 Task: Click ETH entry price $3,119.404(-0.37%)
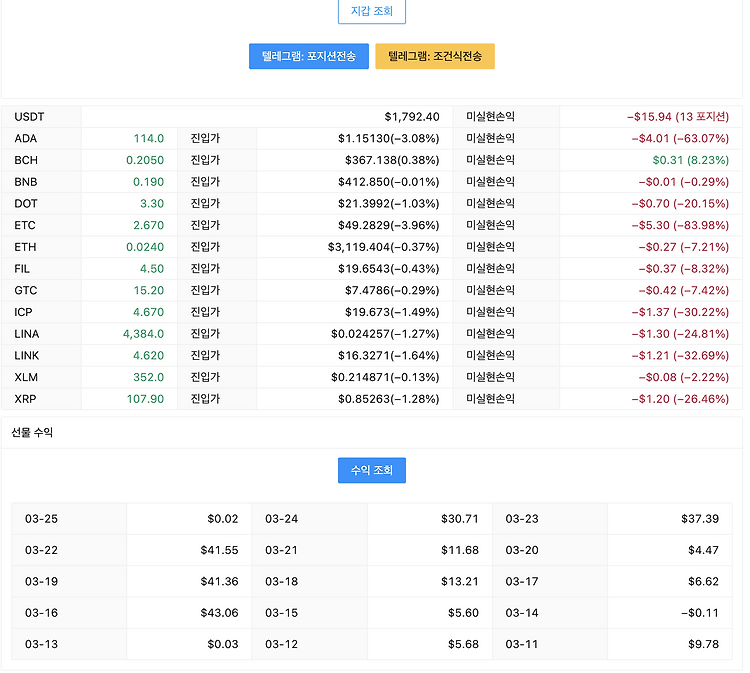point(383,247)
